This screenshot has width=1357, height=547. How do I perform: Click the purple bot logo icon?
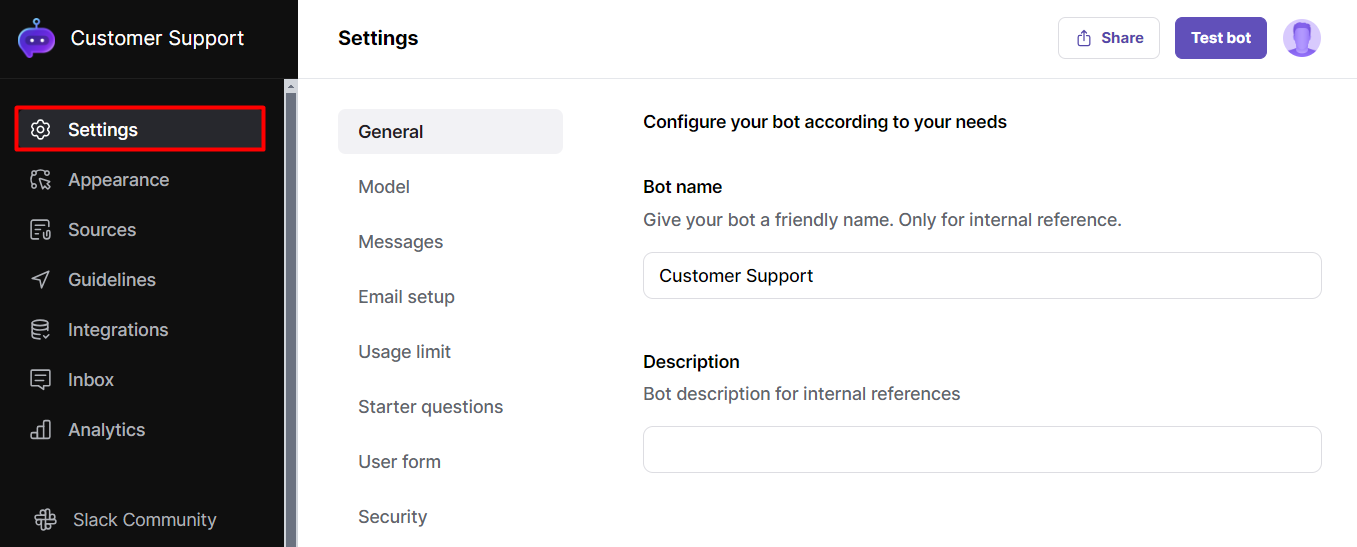(37, 39)
